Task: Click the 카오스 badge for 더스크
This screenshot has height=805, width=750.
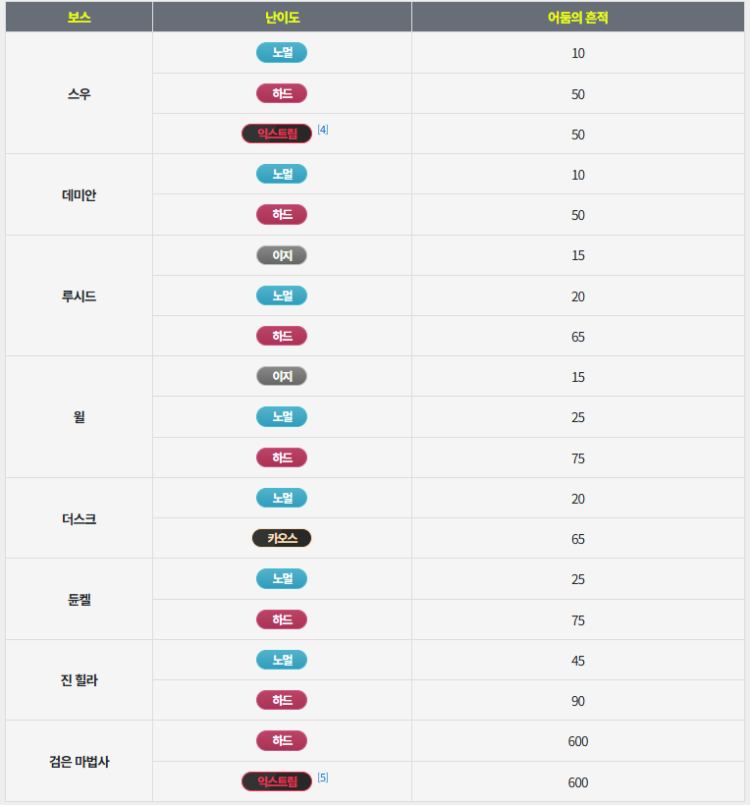Action: (x=282, y=538)
